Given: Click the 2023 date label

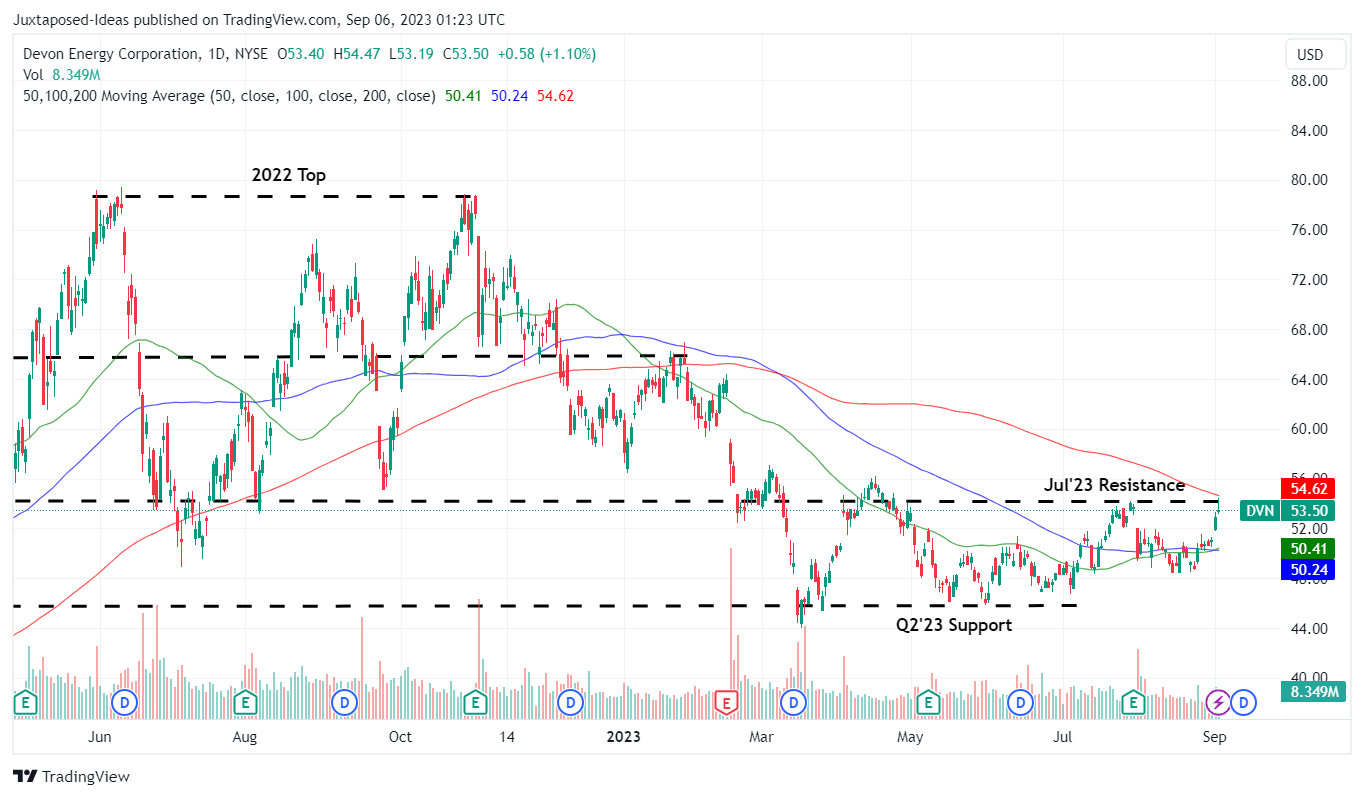Looking at the screenshot, I should point(624,738).
